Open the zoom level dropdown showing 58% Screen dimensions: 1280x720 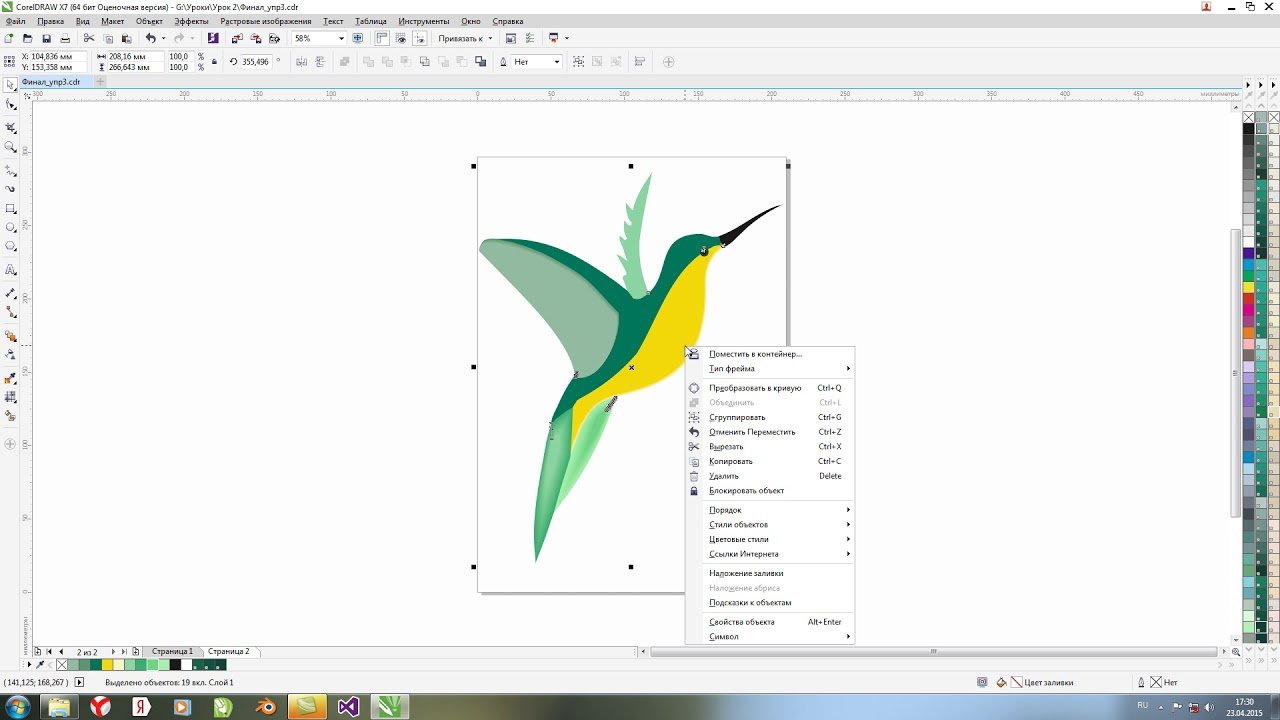[341, 38]
